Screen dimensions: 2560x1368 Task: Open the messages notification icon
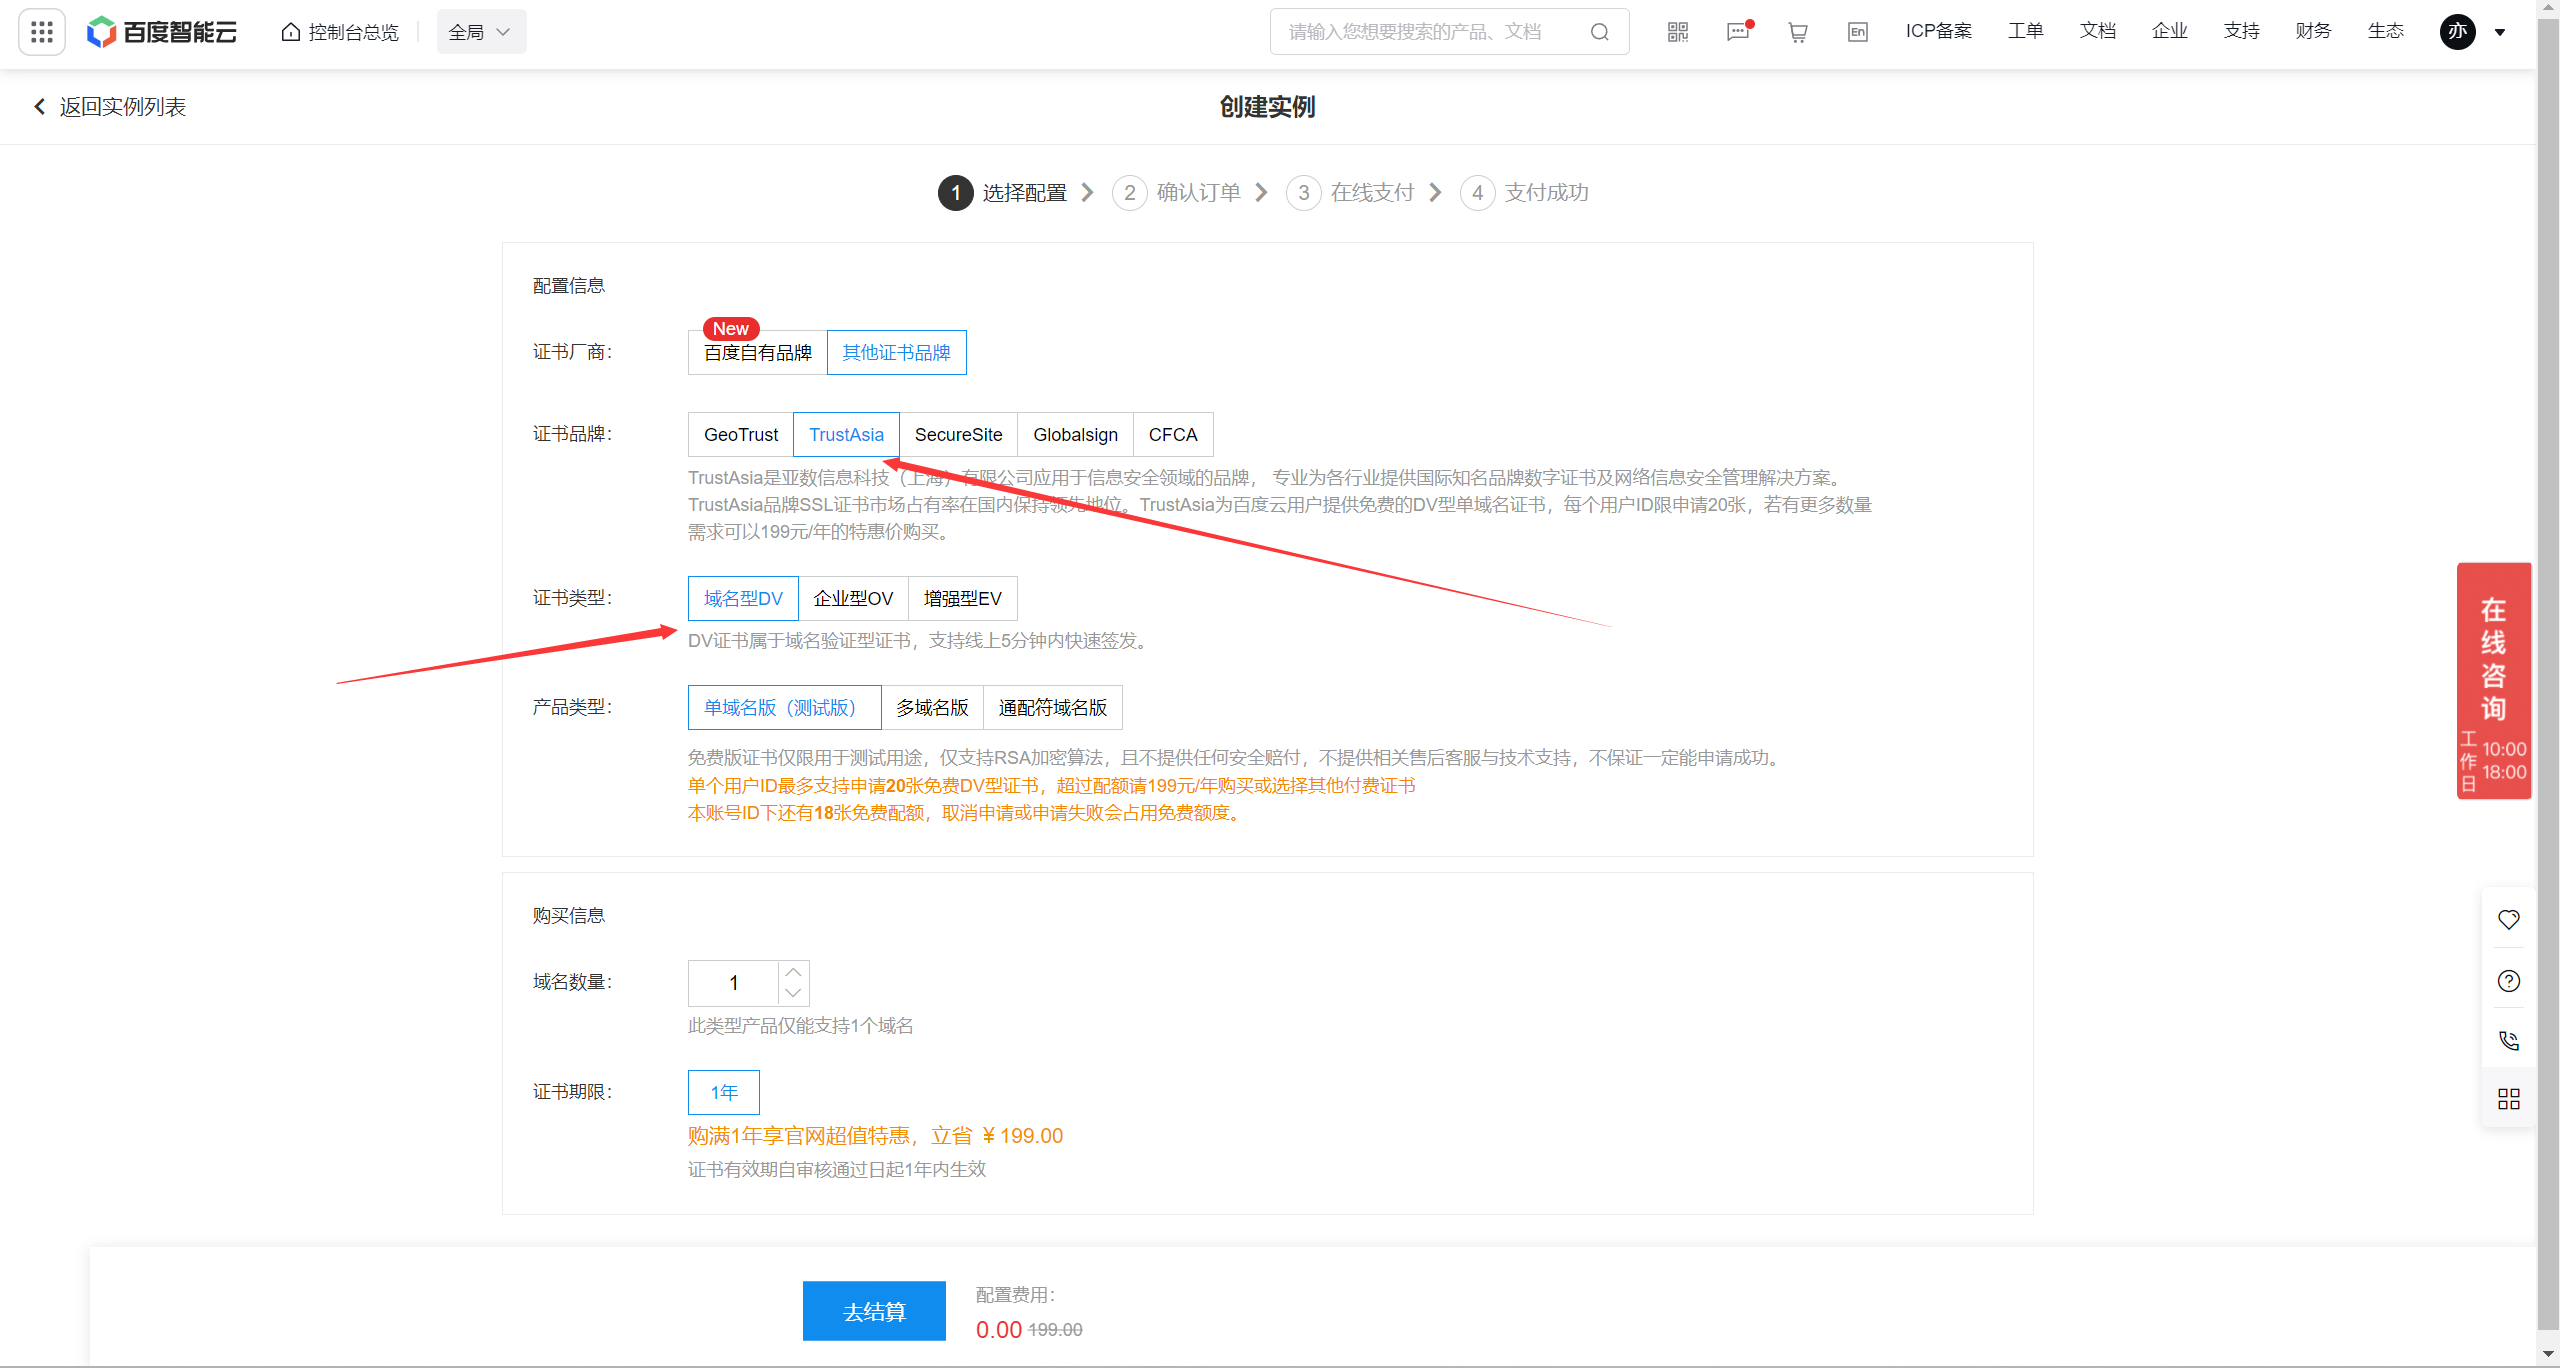point(1738,32)
